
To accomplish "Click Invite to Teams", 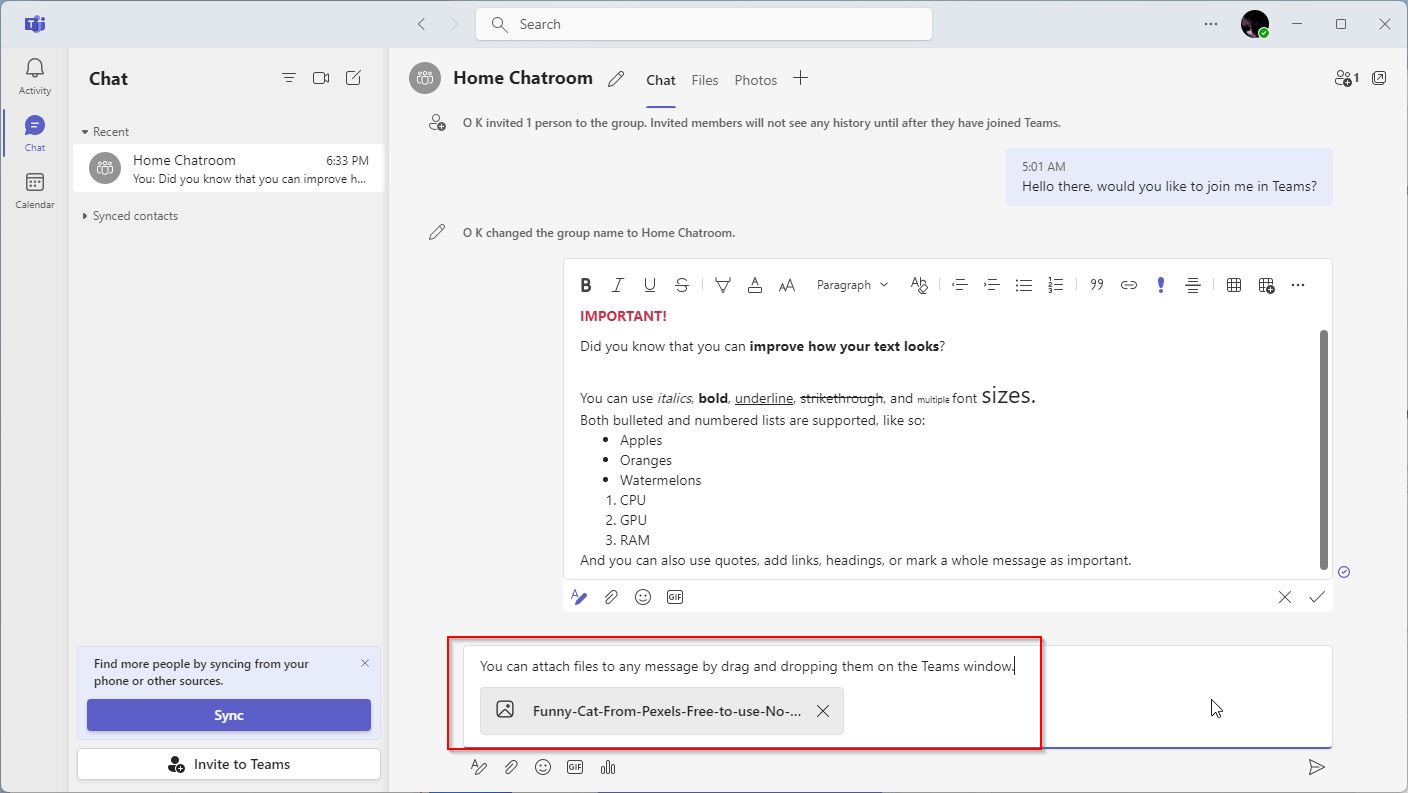I will (229, 764).
